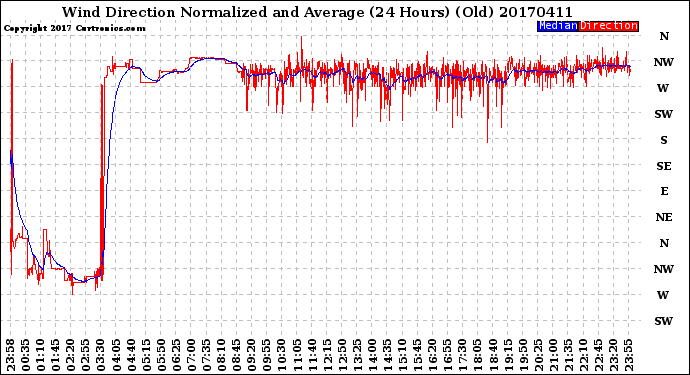Viewport: 690px width, 375px height.
Task: Click the 23:20 time axis label
Action: pos(612,355)
